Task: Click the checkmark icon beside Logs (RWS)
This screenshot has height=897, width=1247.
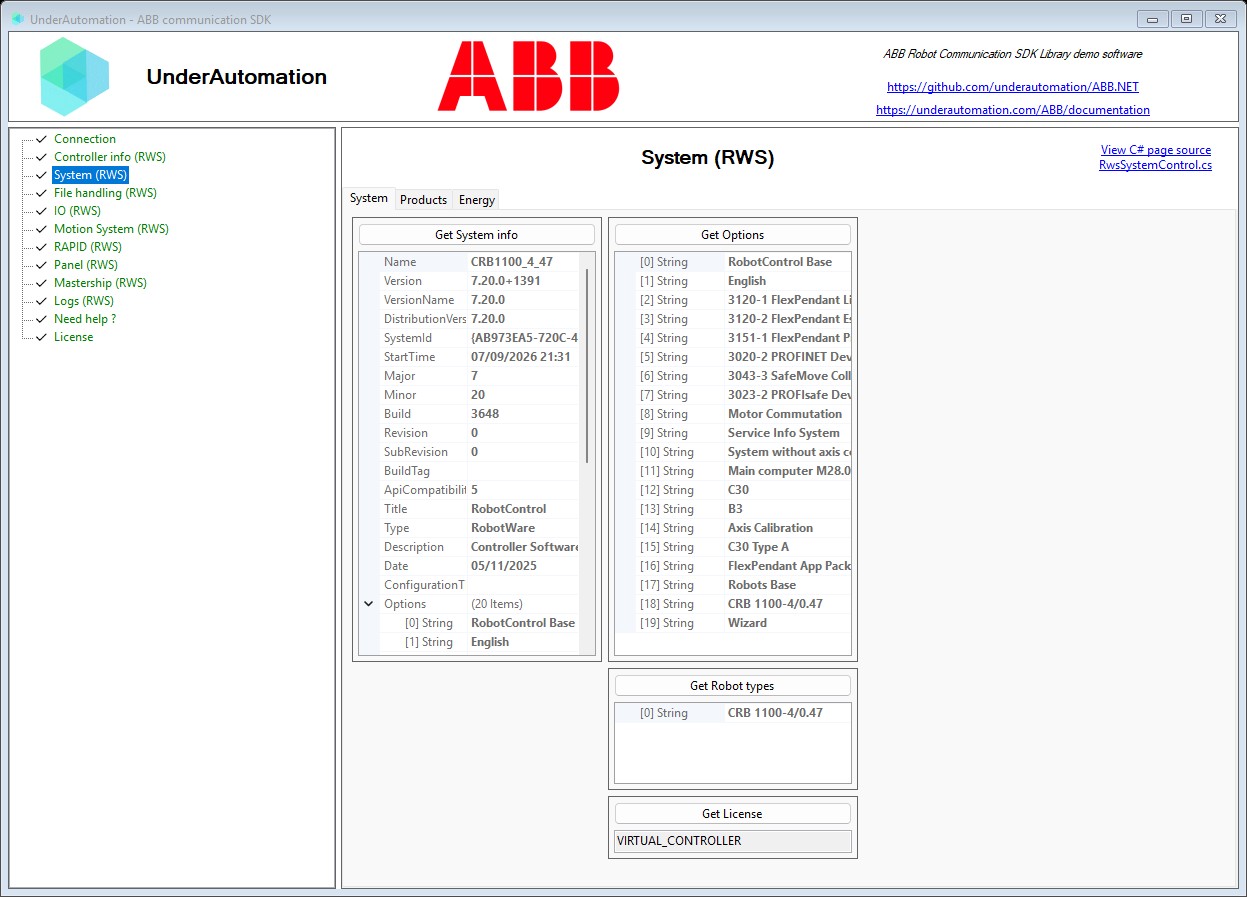Action: pyautogui.click(x=42, y=301)
